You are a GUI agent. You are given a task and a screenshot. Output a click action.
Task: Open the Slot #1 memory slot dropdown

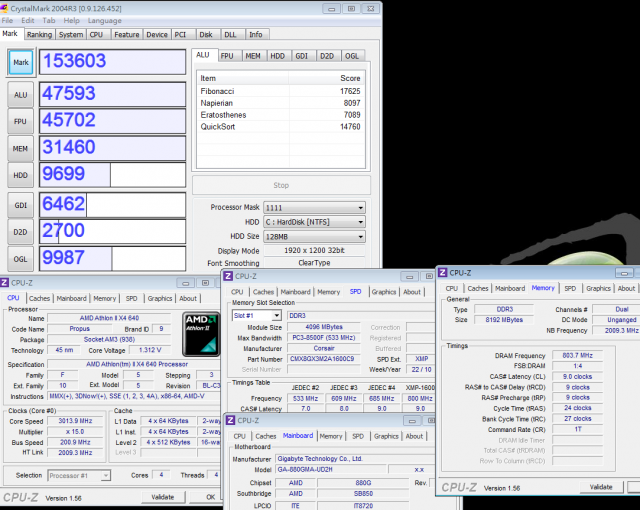(x=257, y=315)
